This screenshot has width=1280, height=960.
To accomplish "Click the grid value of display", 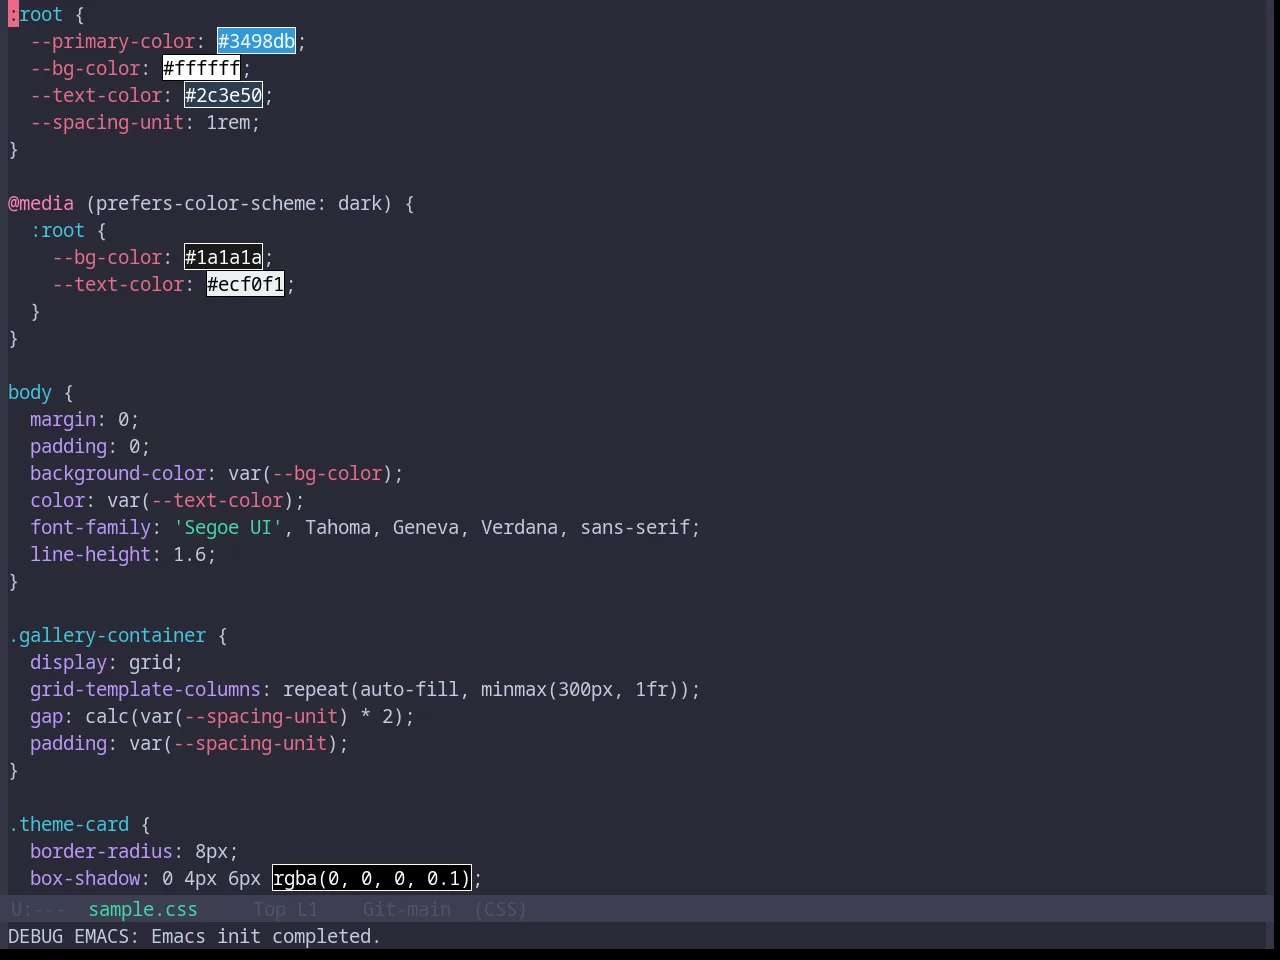I will (151, 662).
